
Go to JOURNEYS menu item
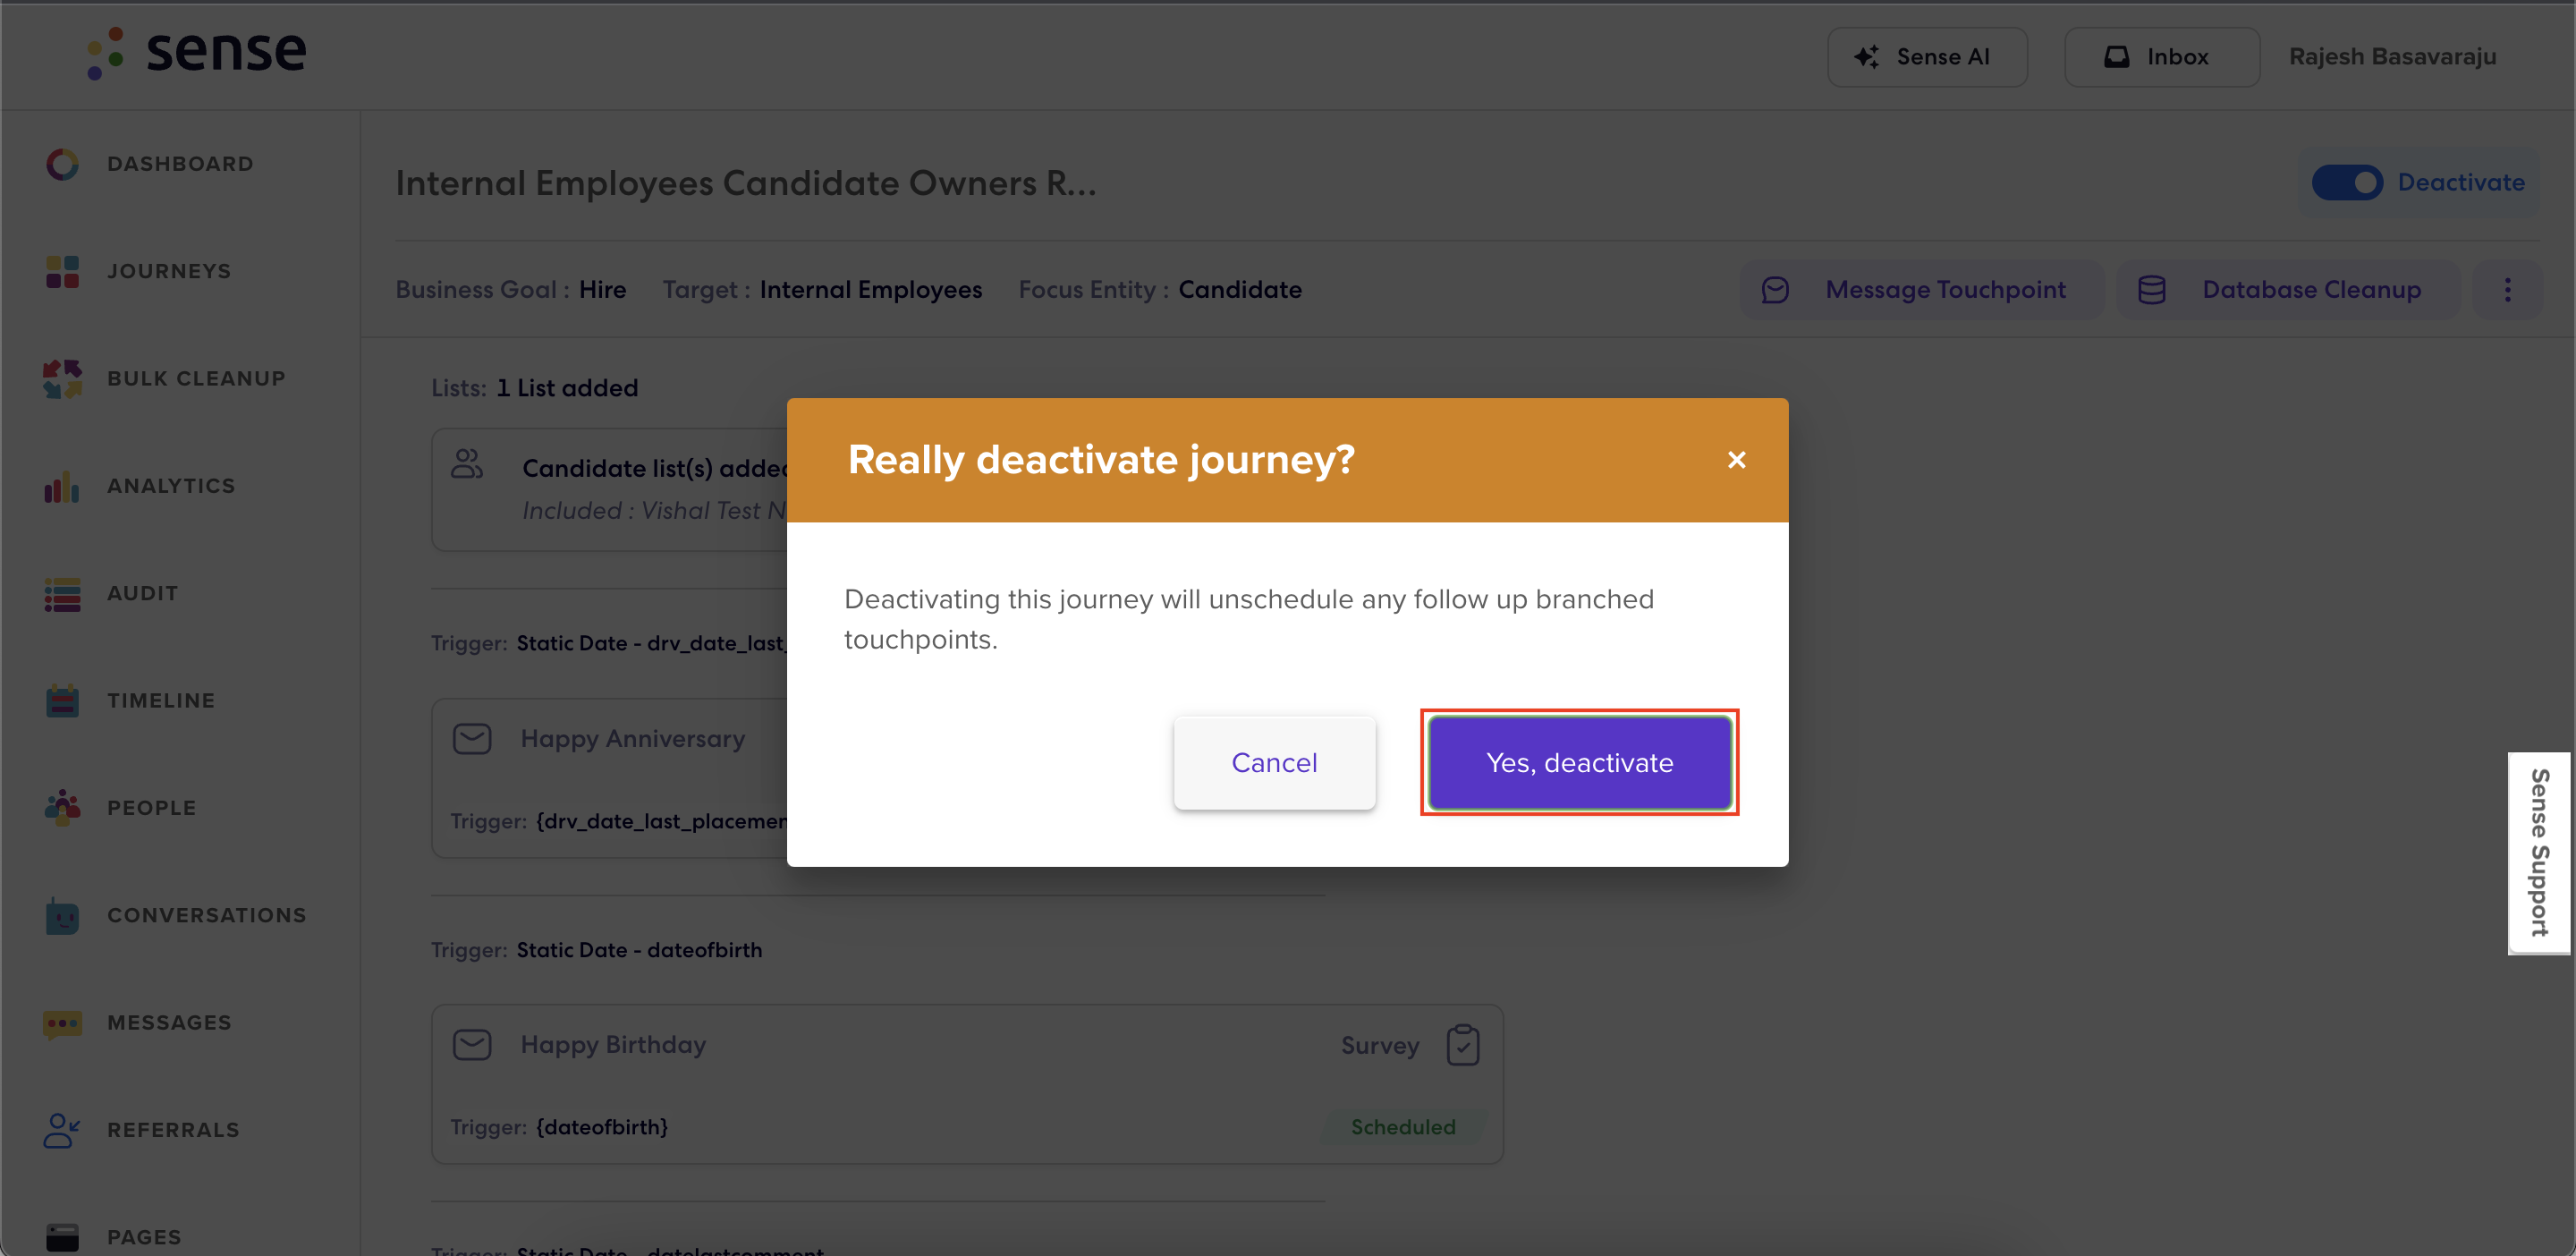(x=169, y=271)
